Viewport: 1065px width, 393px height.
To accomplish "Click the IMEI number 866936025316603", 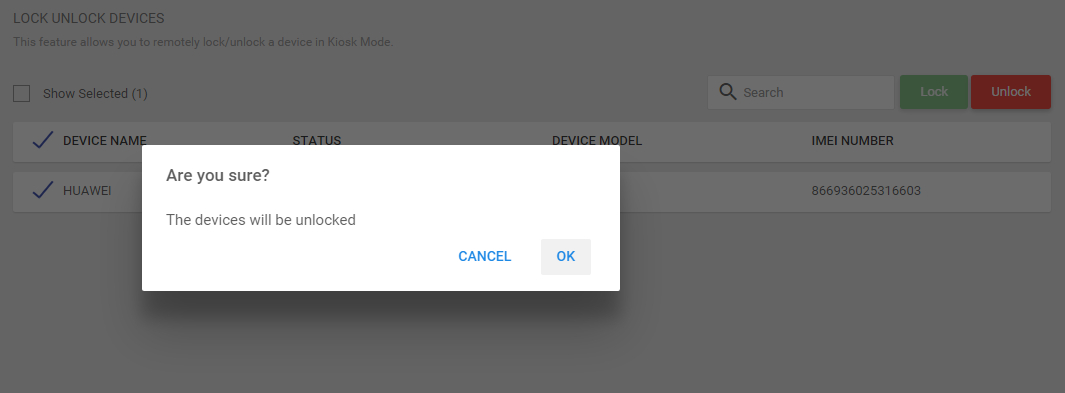I will tap(866, 191).
